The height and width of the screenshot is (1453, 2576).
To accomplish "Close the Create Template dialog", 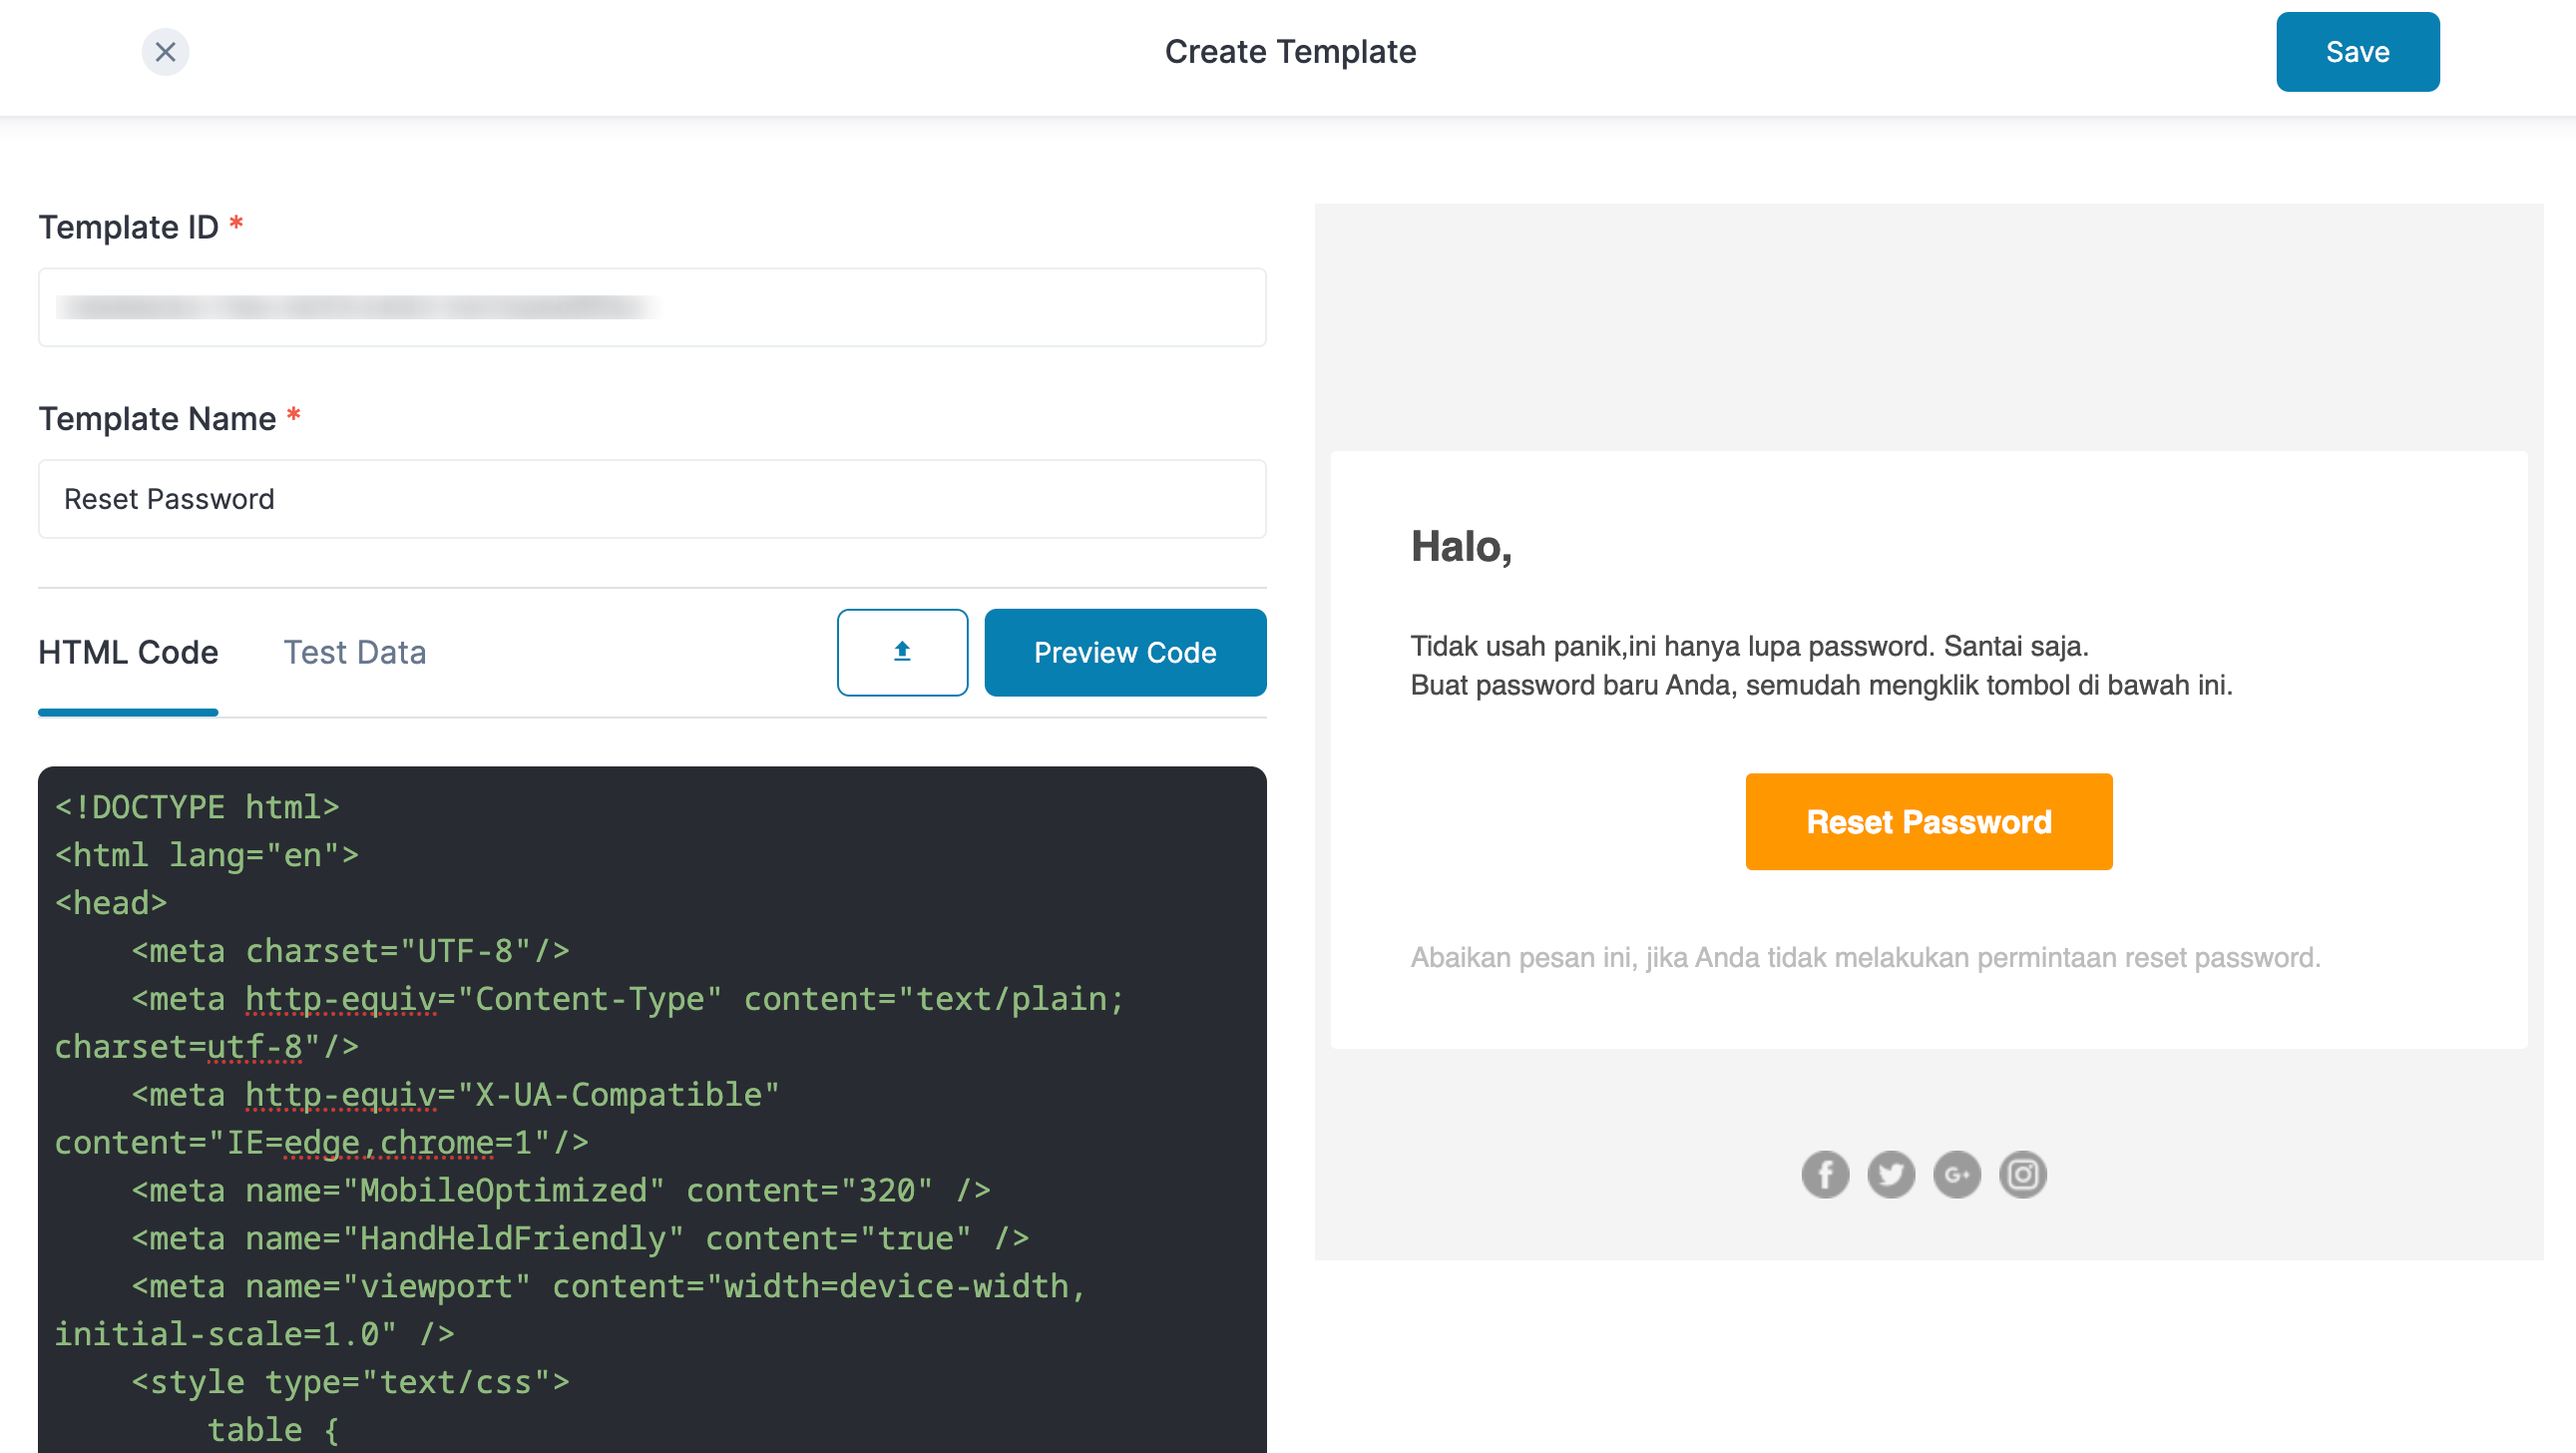I will coord(165,52).
